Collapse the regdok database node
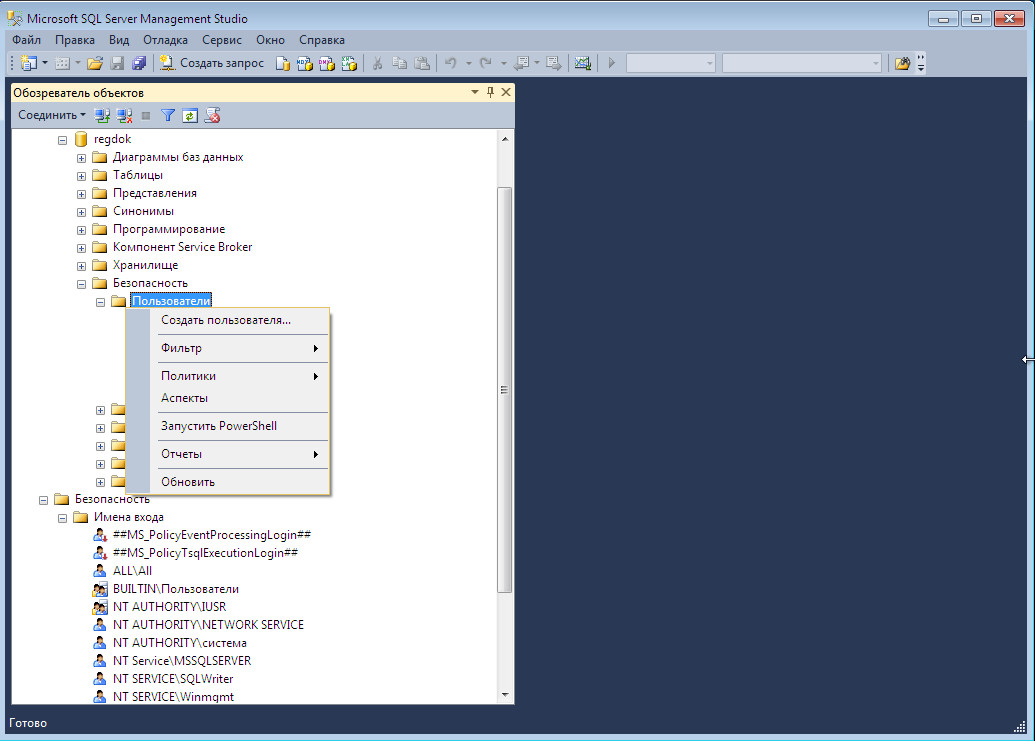This screenshot has height=741, width=1035. click(x=63, y=140)
